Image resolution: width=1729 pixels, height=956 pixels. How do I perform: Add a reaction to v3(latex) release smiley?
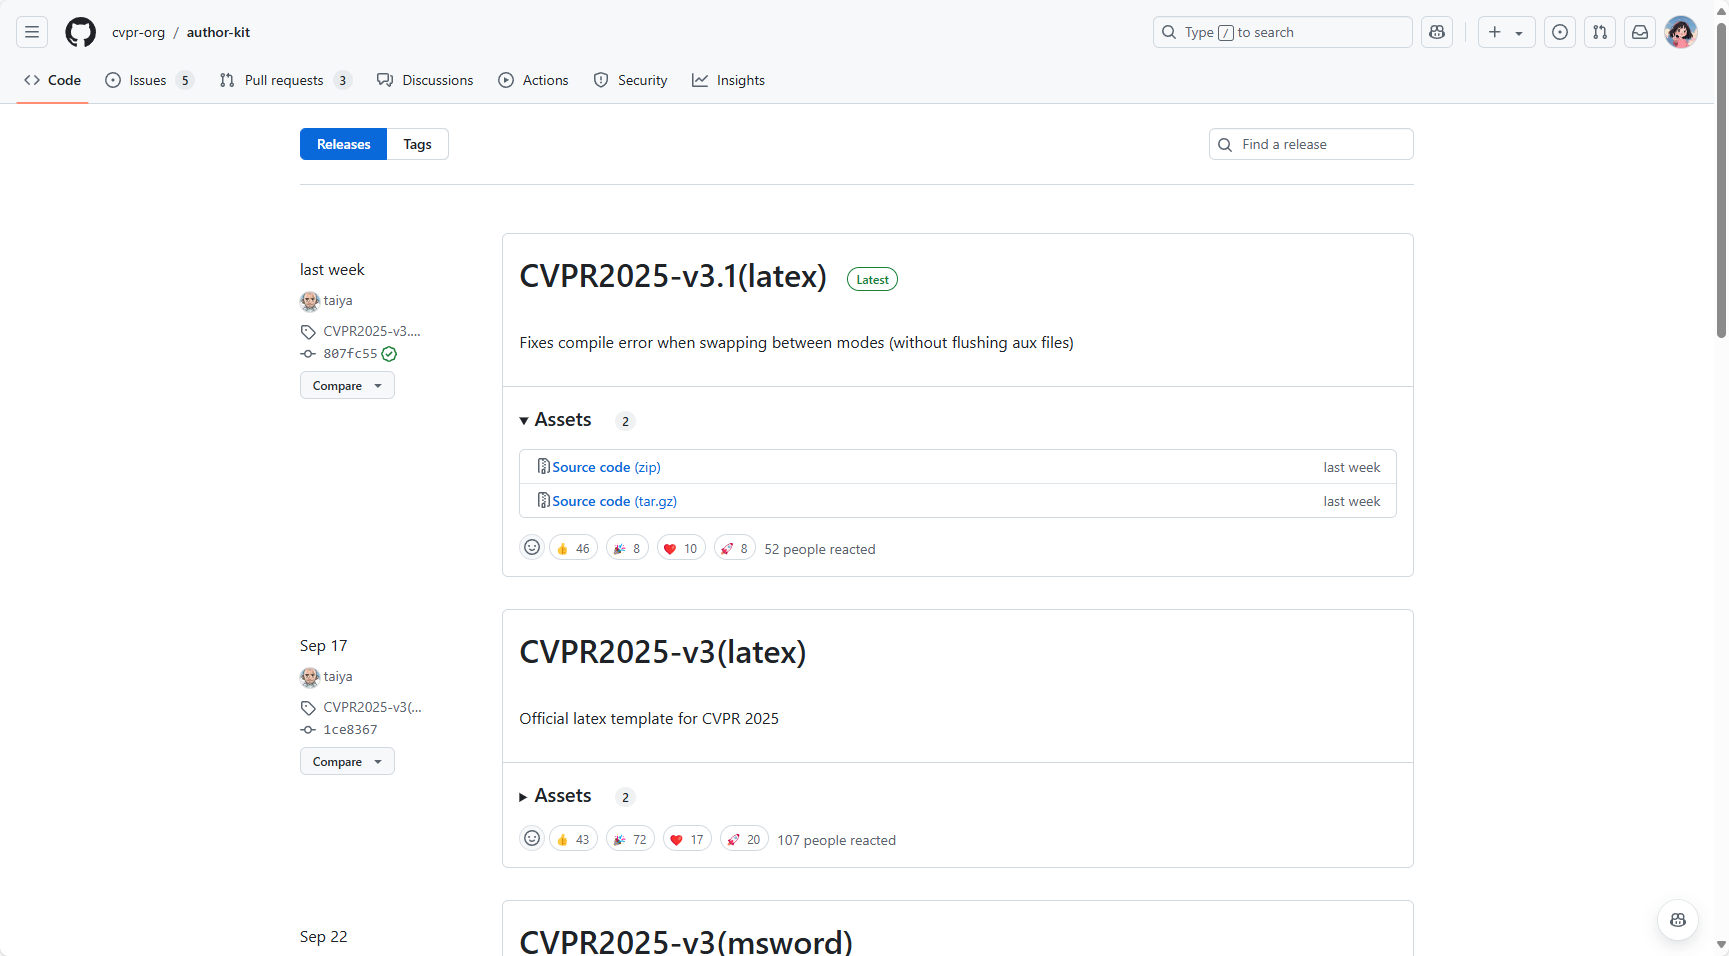point(532,838)
